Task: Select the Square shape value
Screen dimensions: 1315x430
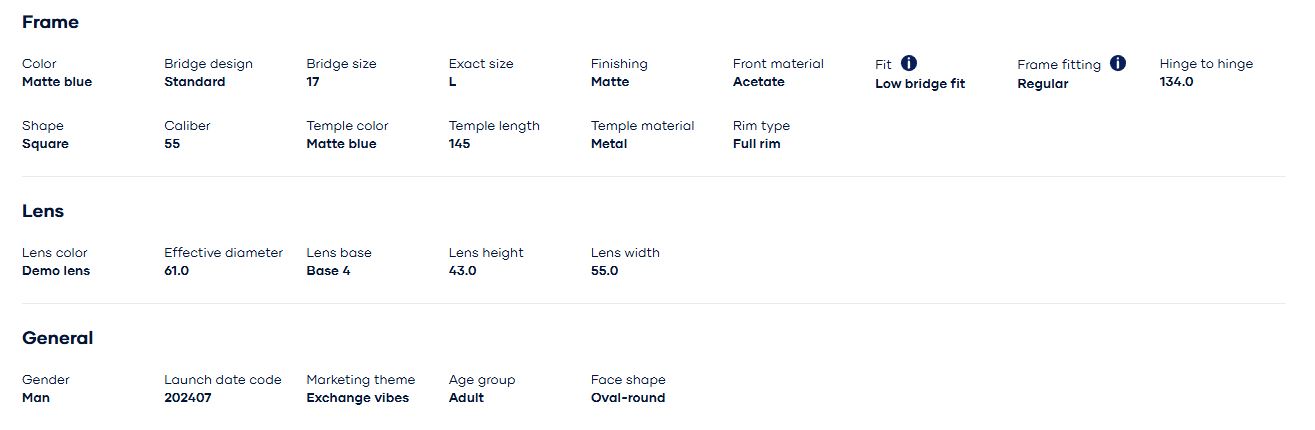Action: (x=45, y=144)
